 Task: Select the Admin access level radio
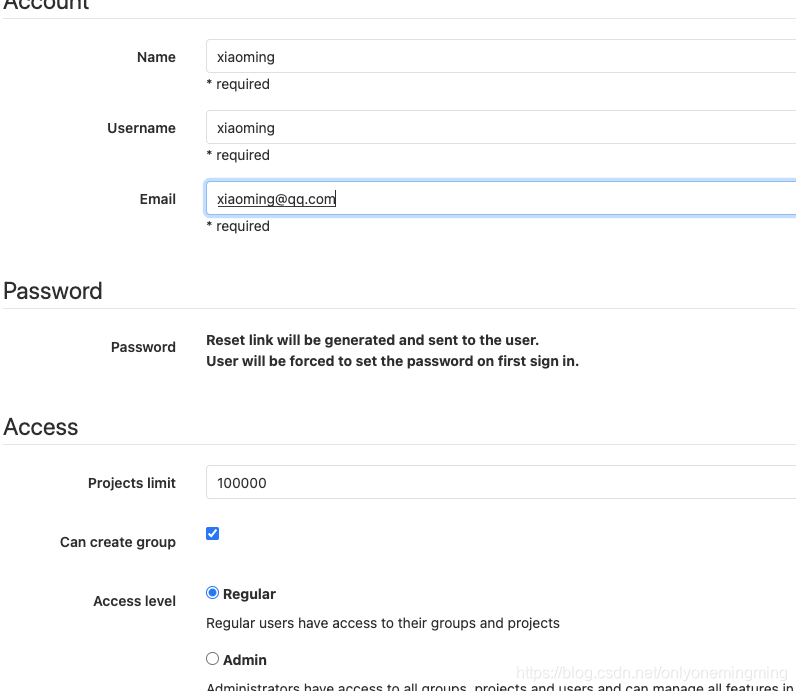point(212,659)
